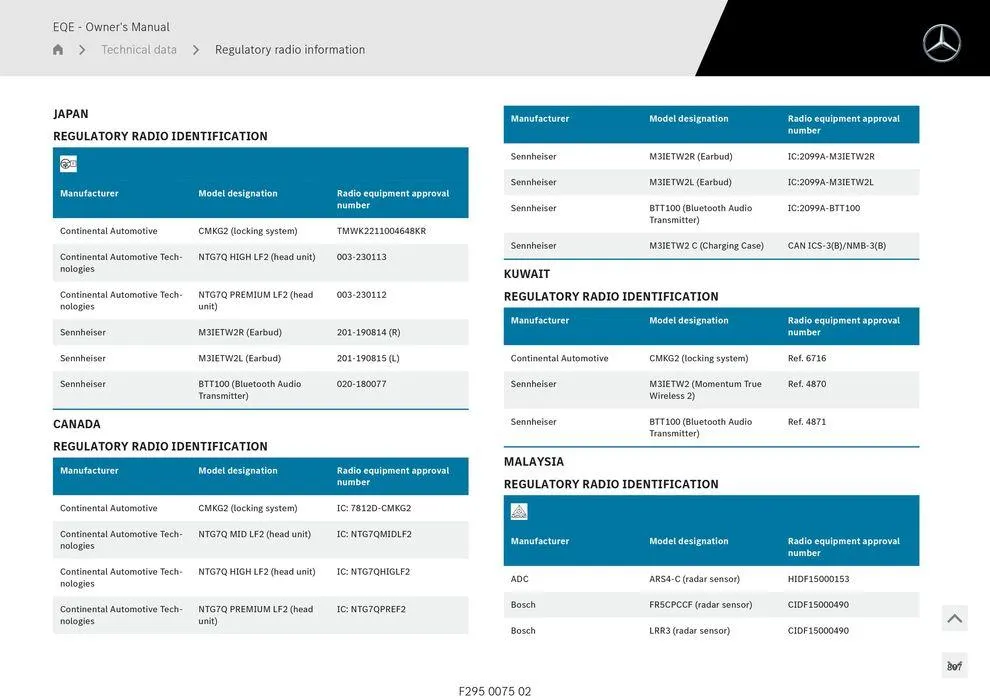Image resolution: width=990 pixels, height=700 pixels.
Task: Click the KUWAIT section heading
Action: [x=529, y=272]
